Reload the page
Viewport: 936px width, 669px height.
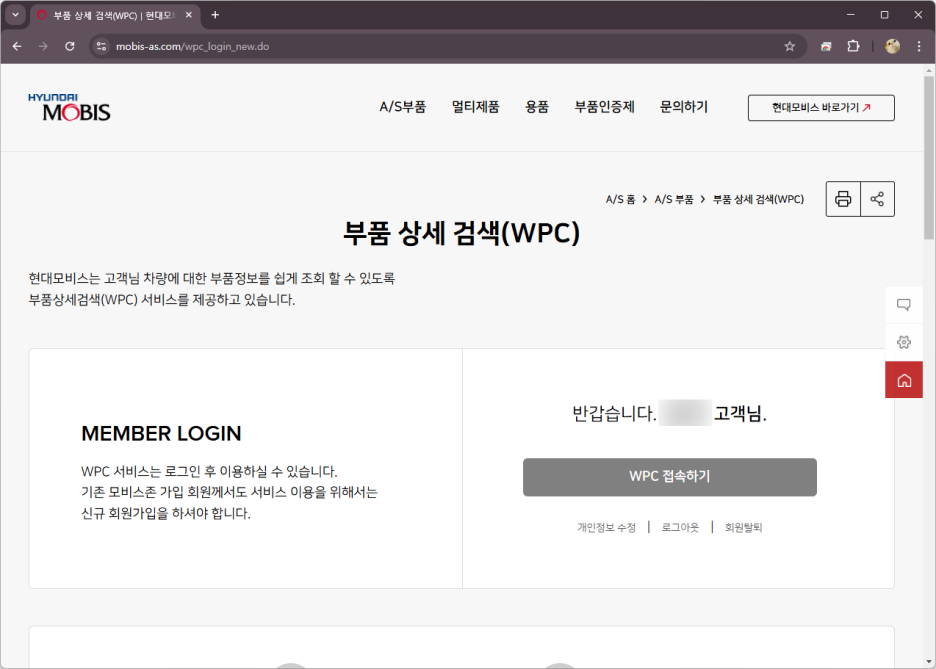pyautogui.click(x=70, y=47)
